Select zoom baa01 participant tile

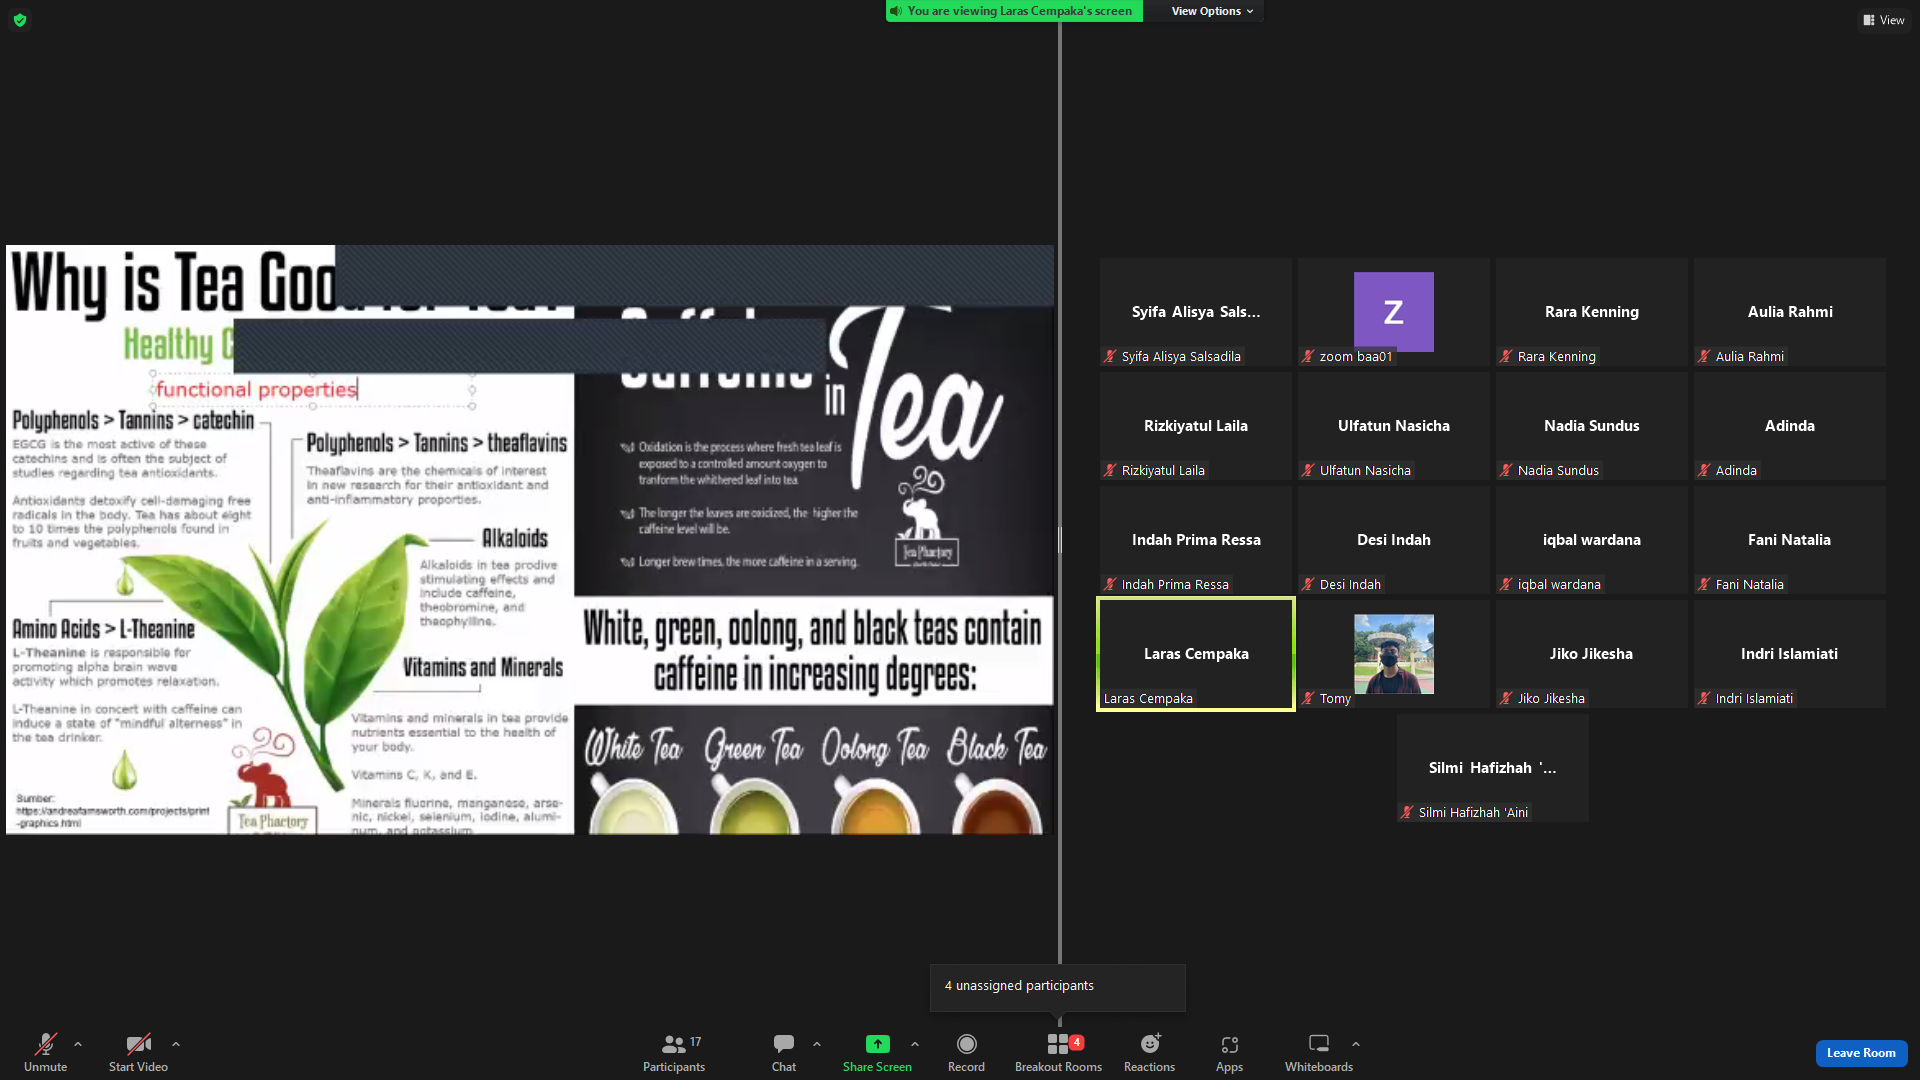pos(1394,312)
